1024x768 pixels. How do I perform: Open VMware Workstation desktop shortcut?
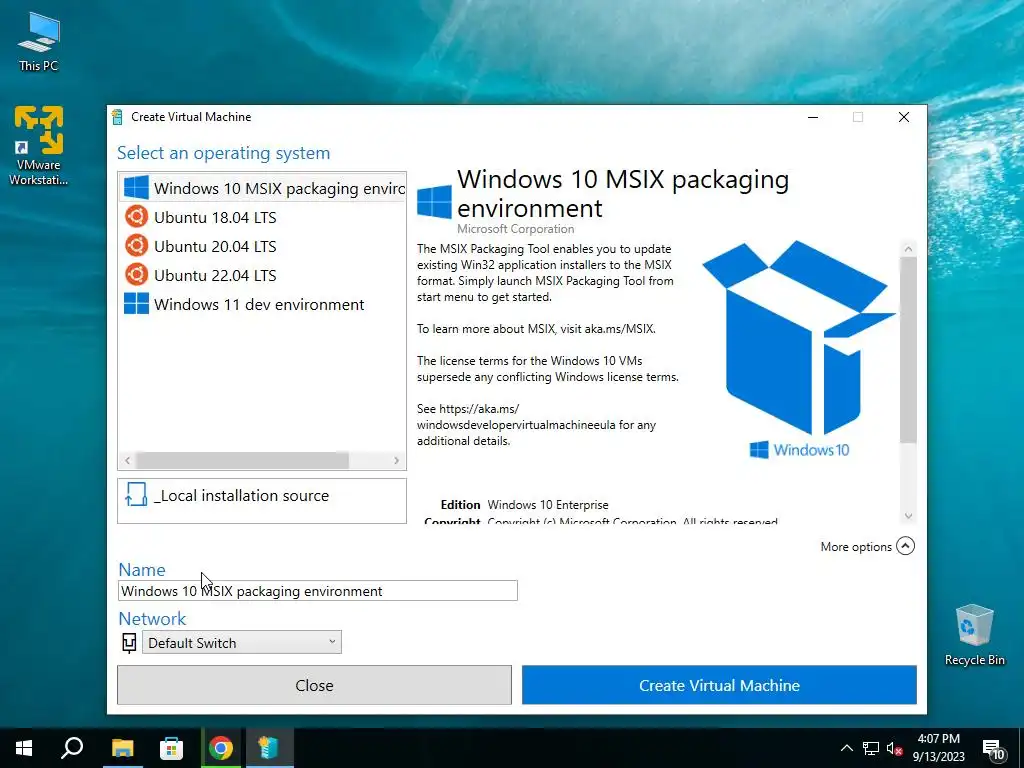click(39, 145)
